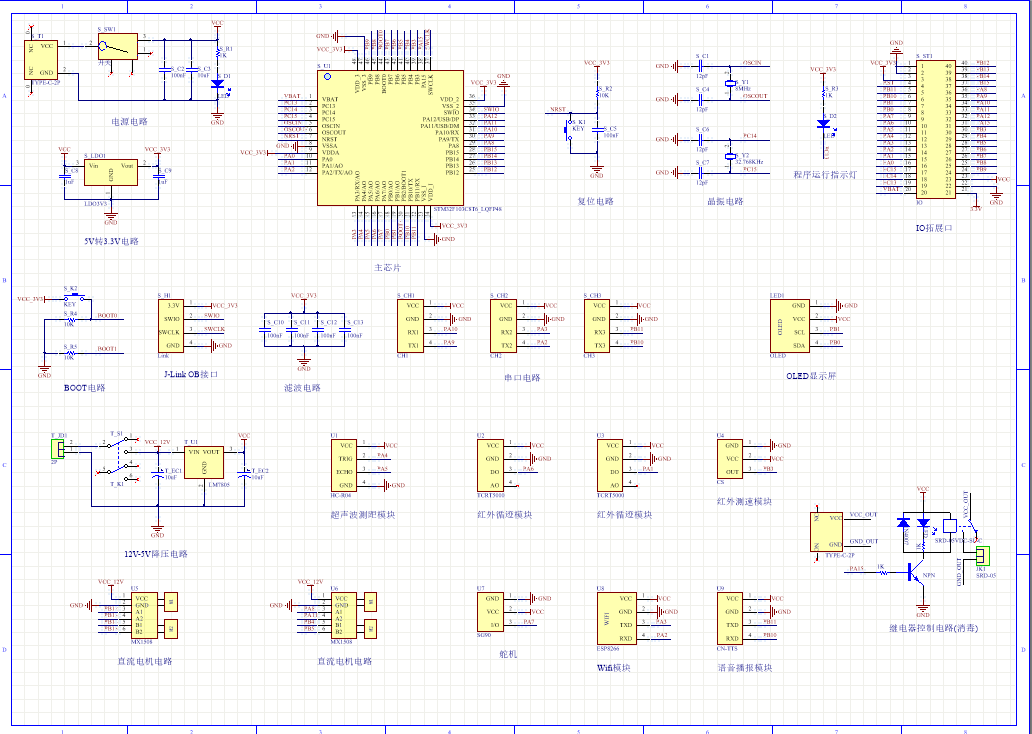The height and width of the screenshot is (734, 1032).
Task: Select the S_LDO1 regulator block
Action: pos(111,172)
